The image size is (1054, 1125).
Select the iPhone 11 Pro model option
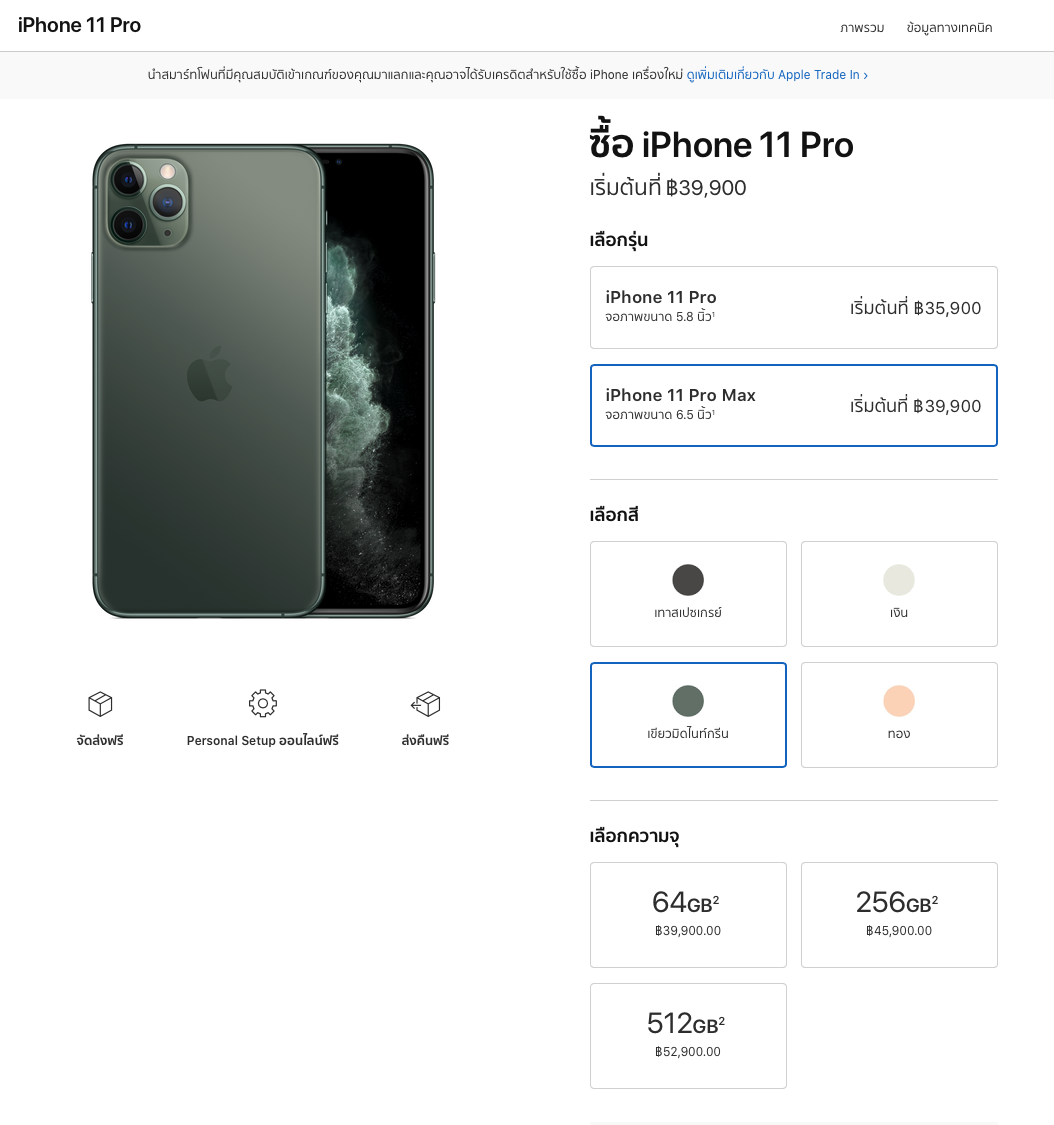click(x=793, y=307)
